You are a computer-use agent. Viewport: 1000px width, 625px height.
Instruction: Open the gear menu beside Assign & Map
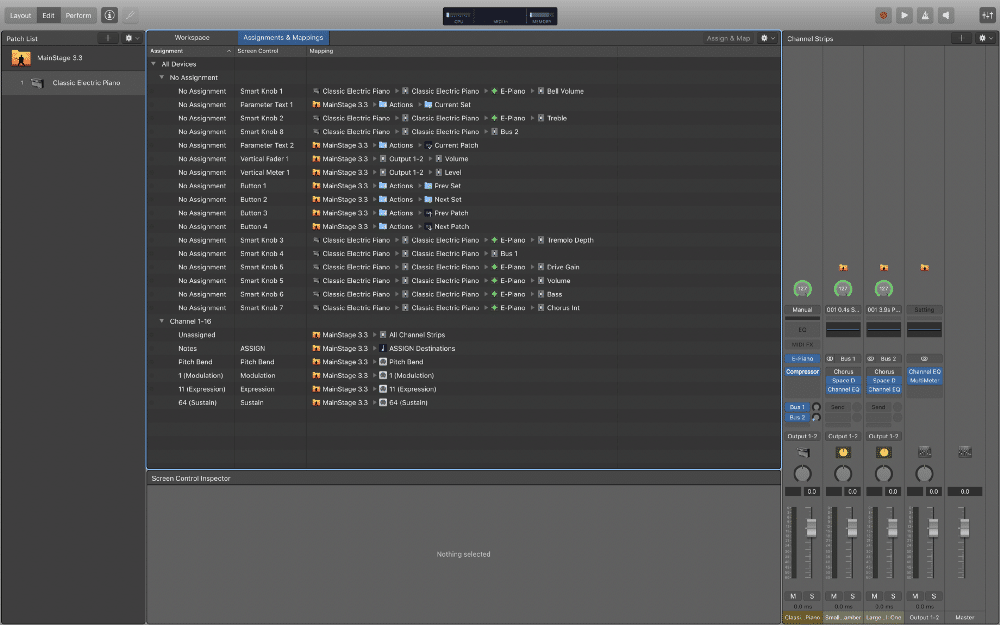pyautogui.click(x=767, y=38)
